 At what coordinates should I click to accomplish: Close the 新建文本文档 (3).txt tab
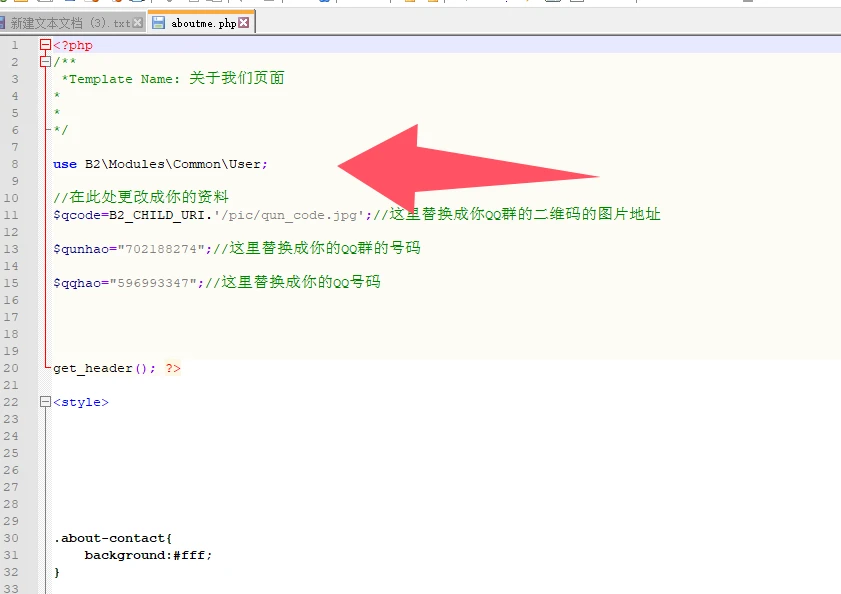[x=137, y=22]
